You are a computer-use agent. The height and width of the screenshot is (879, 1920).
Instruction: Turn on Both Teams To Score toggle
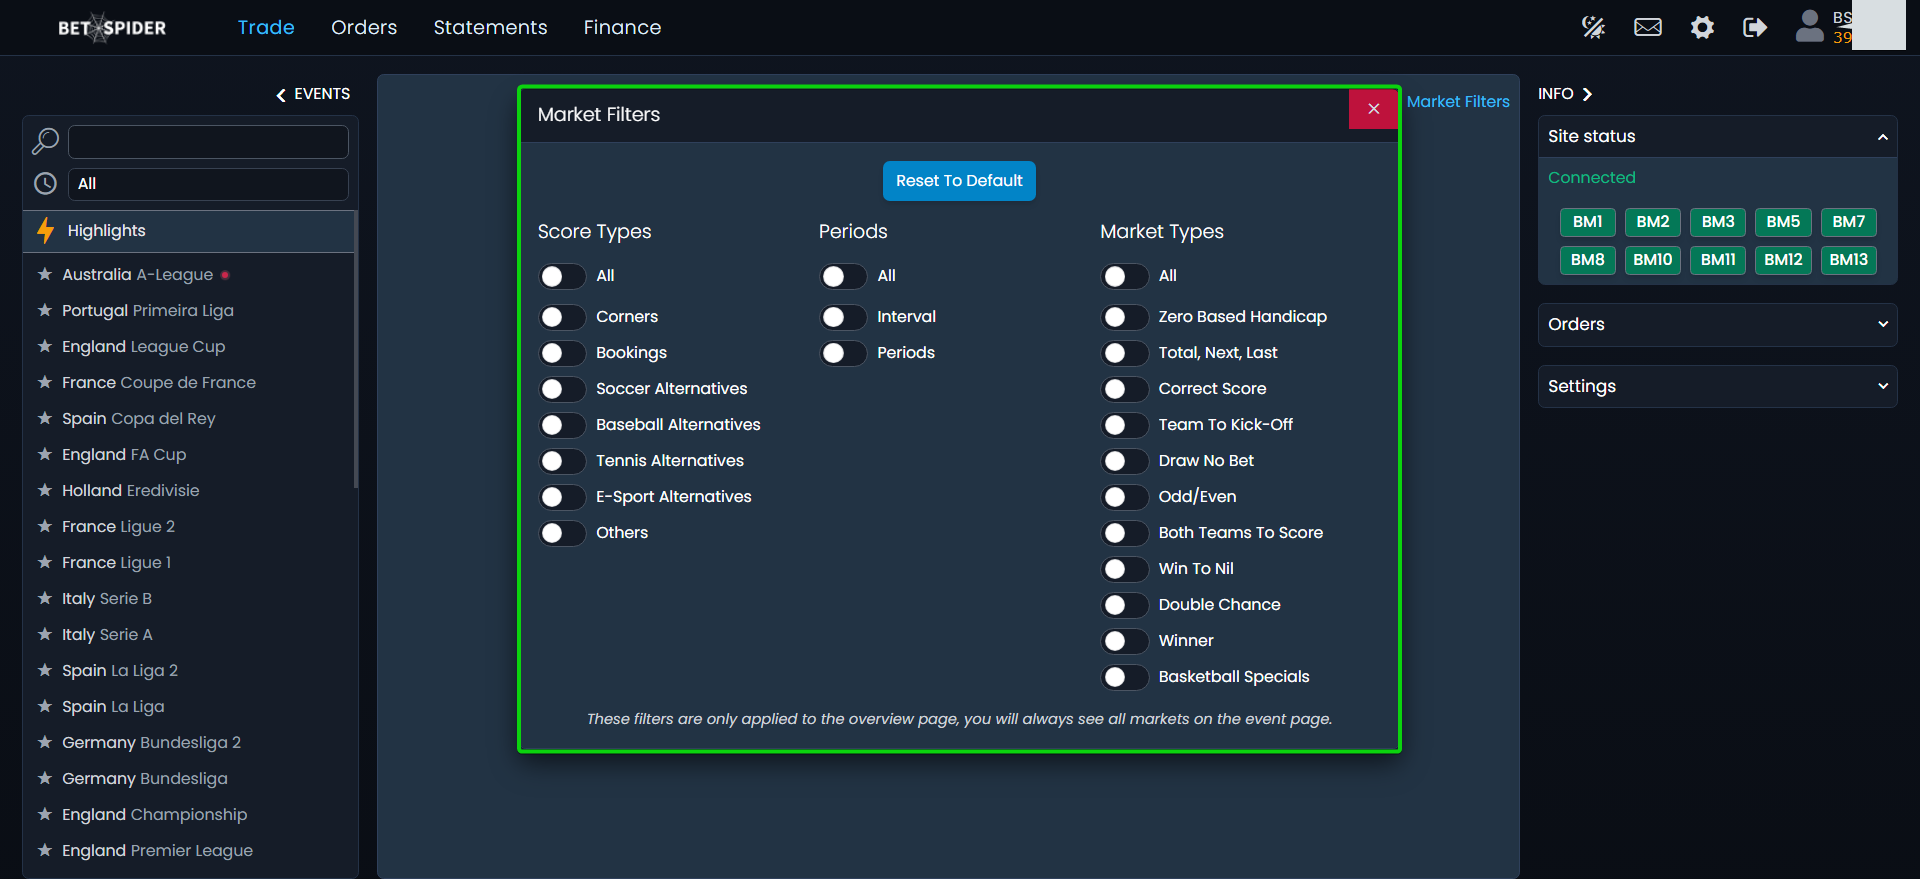click(x=1125, y=533)
